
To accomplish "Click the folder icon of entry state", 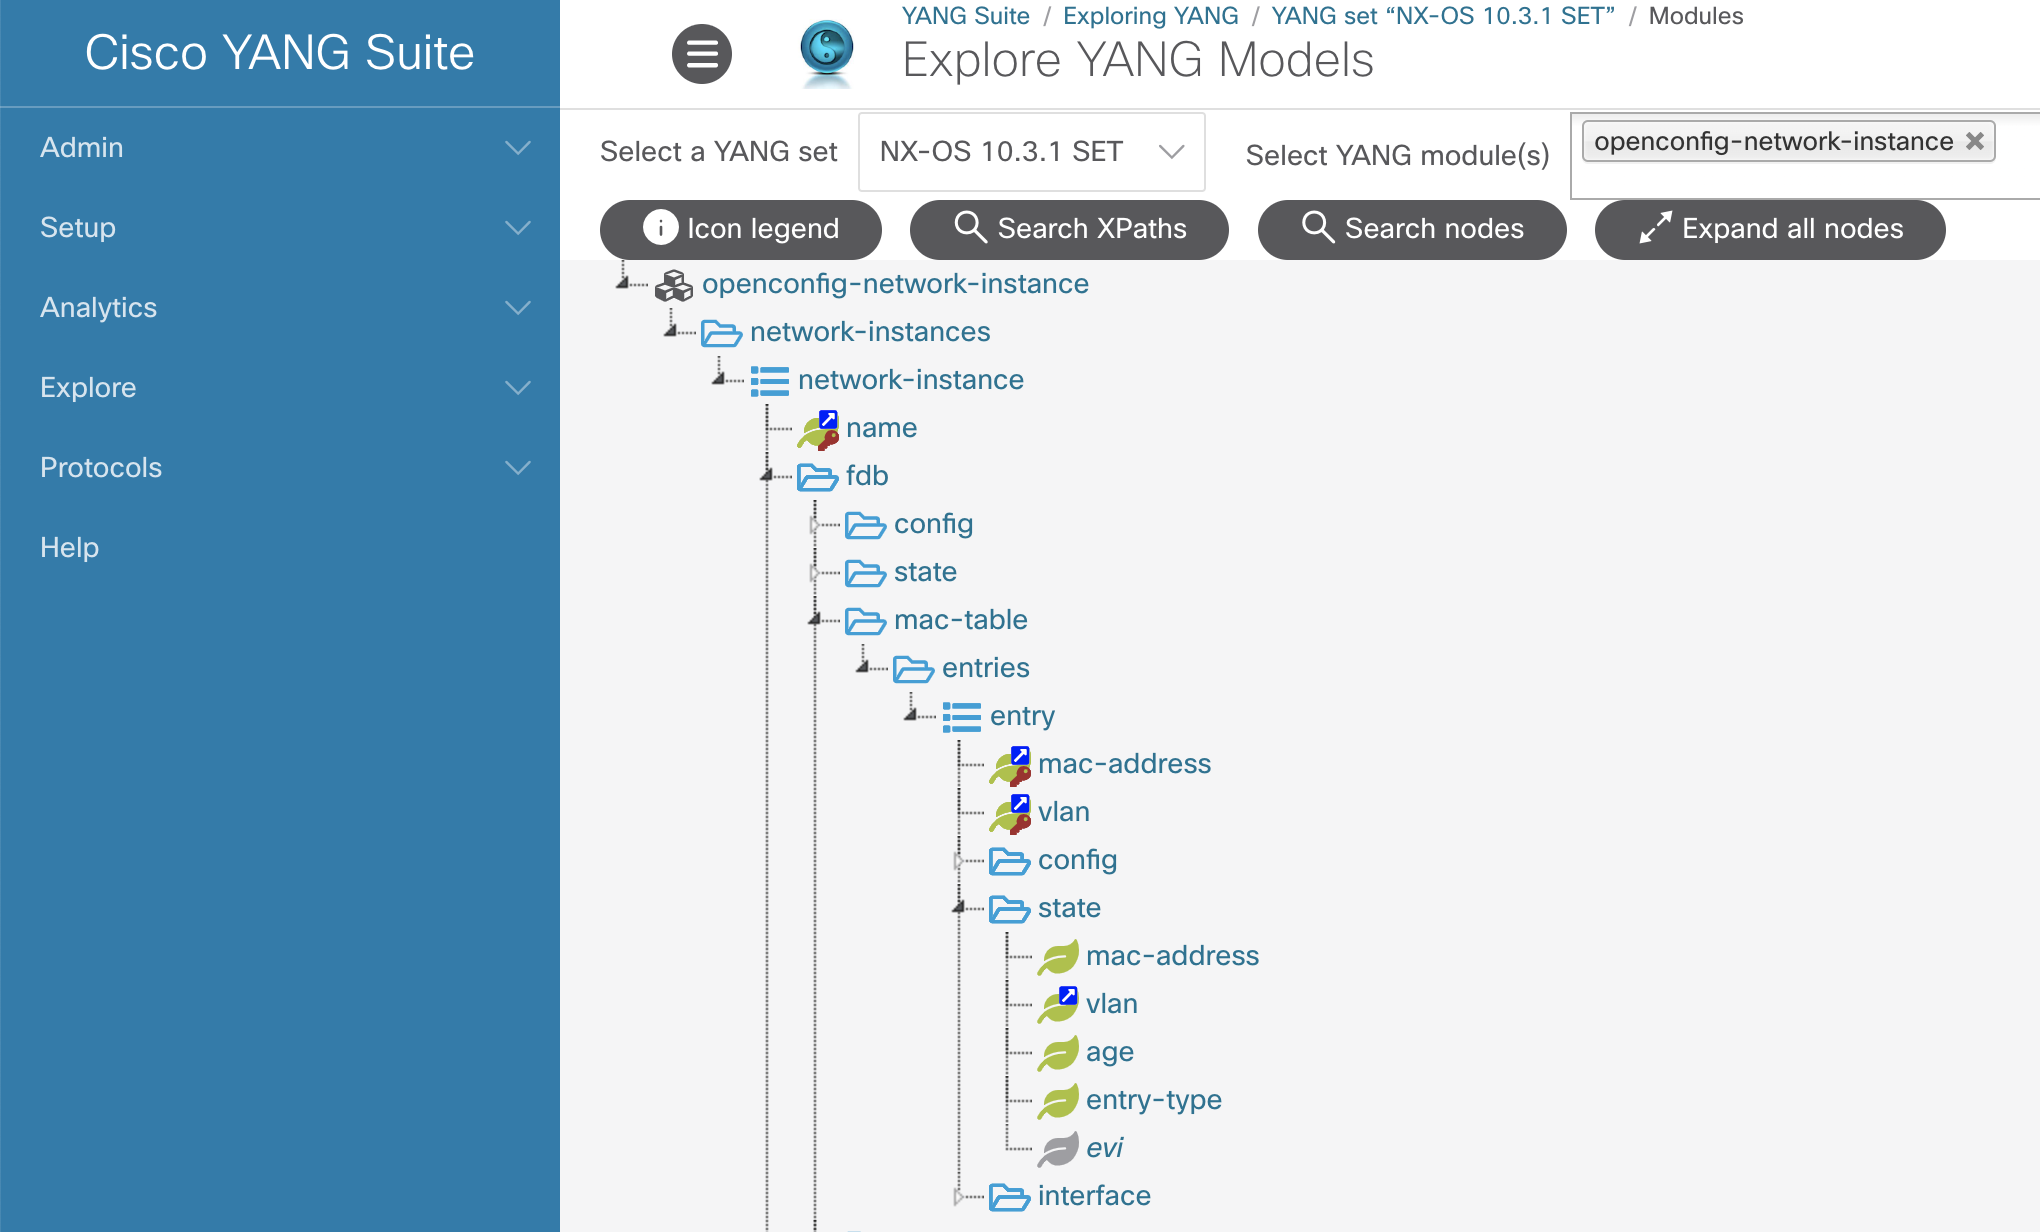I will coord(1009,909).
